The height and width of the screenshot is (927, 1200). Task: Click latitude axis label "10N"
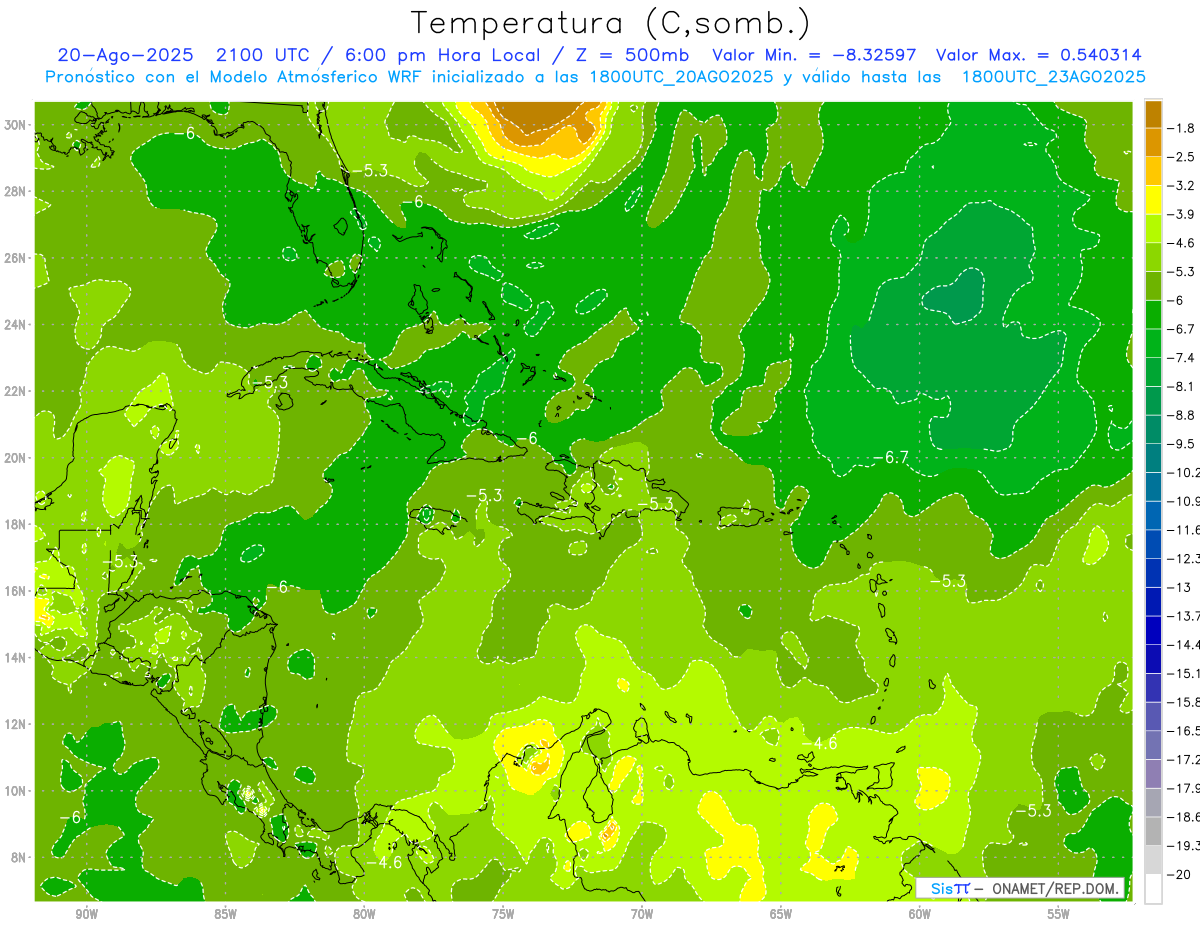coord(16,791)
